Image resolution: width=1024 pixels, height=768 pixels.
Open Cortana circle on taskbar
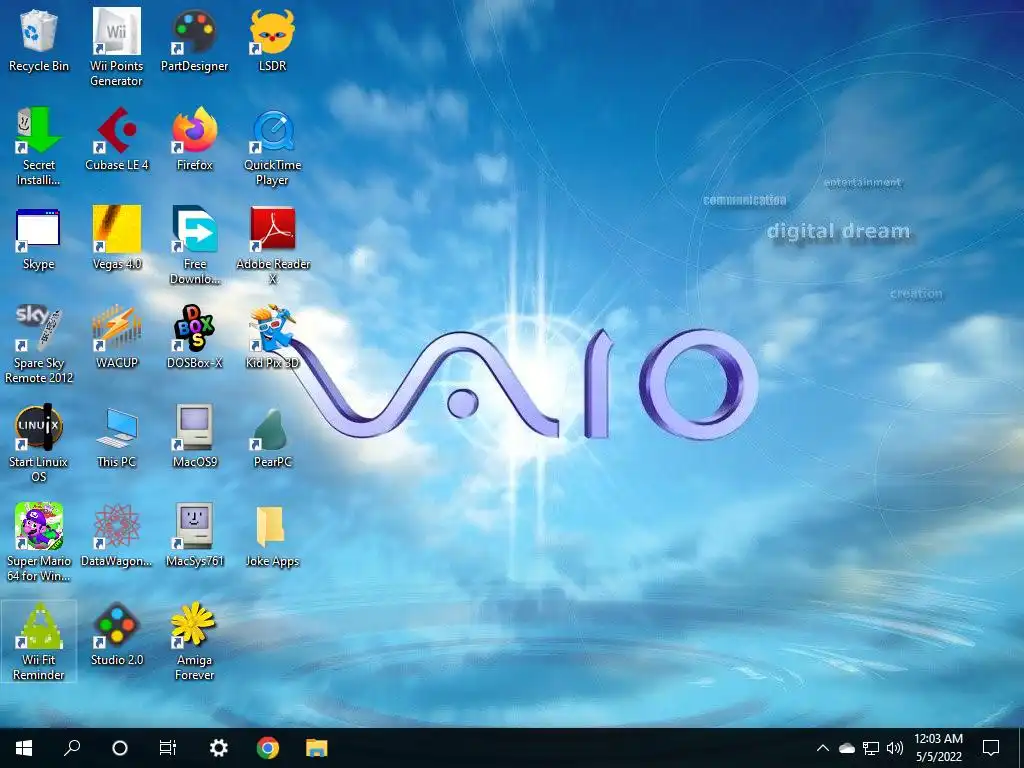[120, 748]
